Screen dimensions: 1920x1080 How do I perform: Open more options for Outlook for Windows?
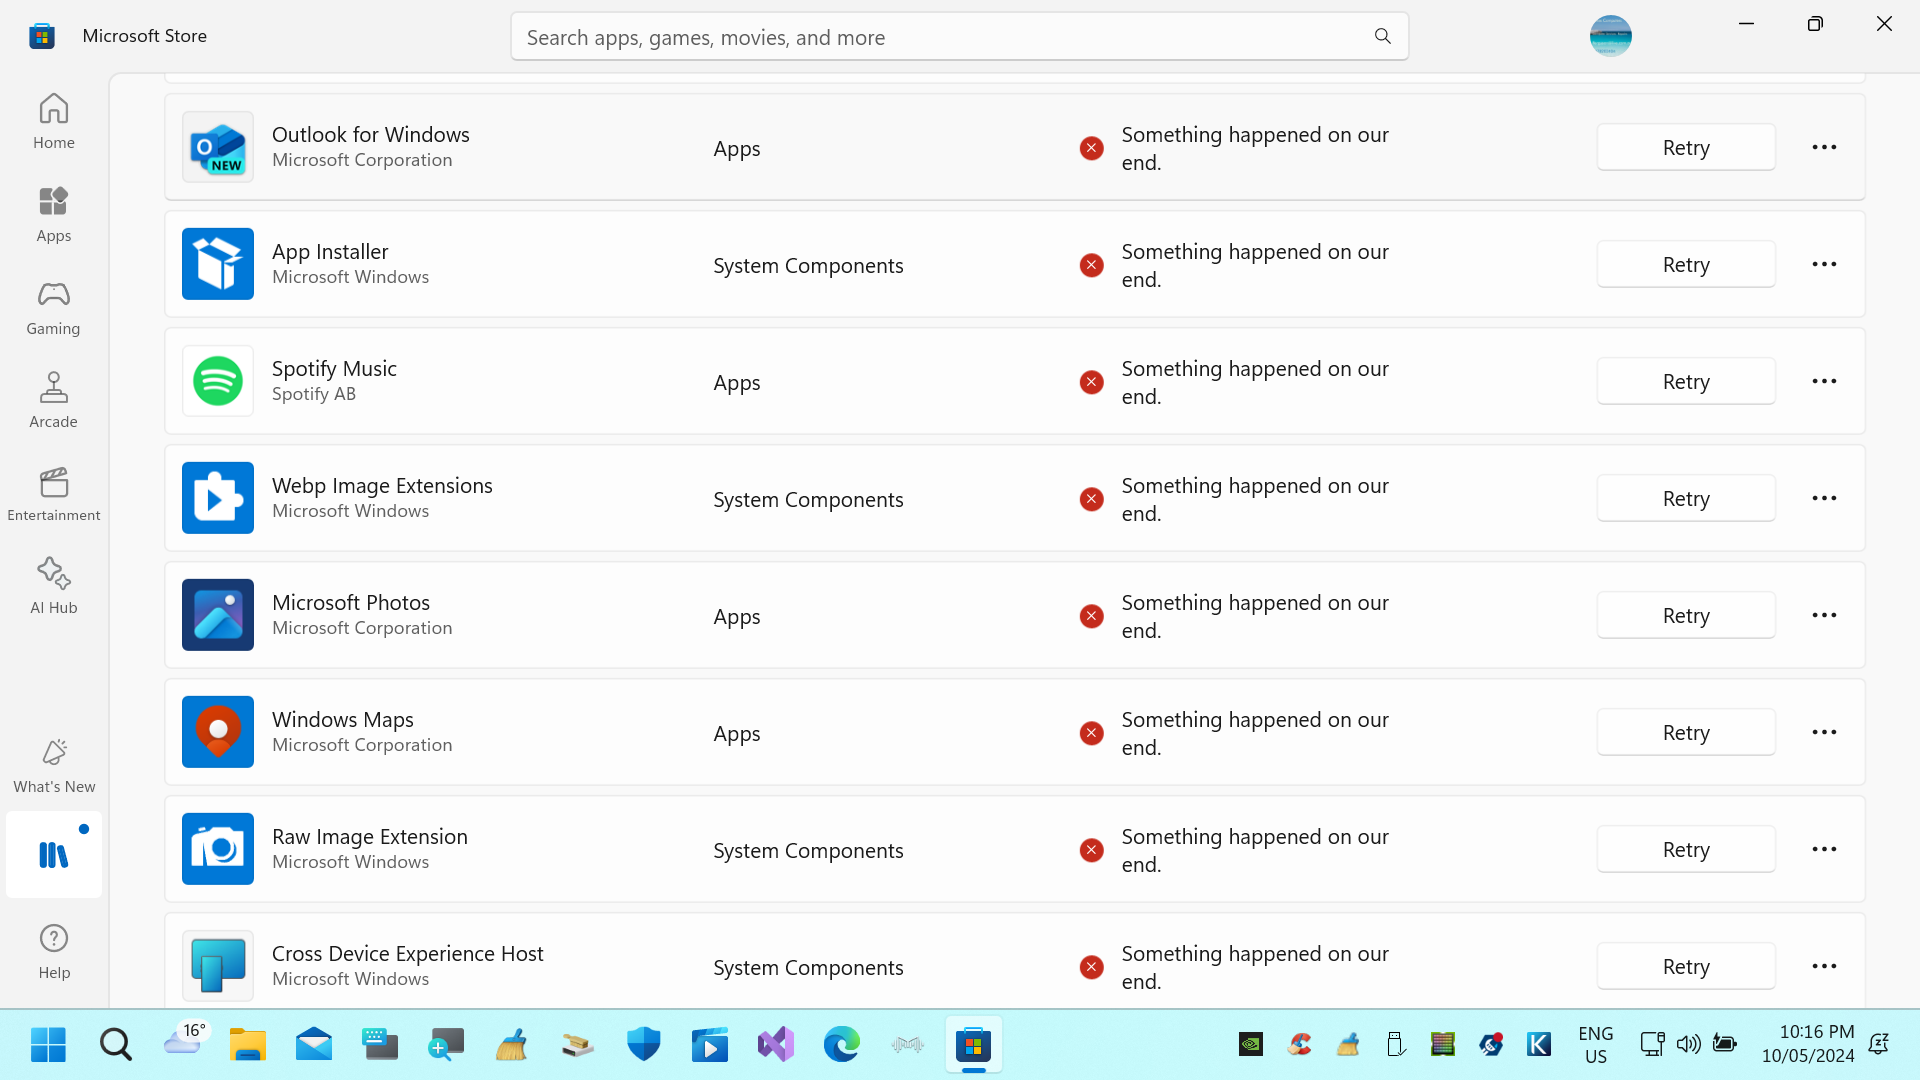pyautogui.click(x=1824, y=147)
